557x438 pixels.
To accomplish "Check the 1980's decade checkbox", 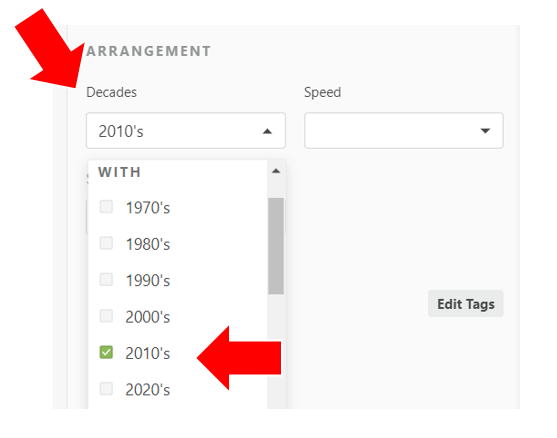I will click(106, 243).
